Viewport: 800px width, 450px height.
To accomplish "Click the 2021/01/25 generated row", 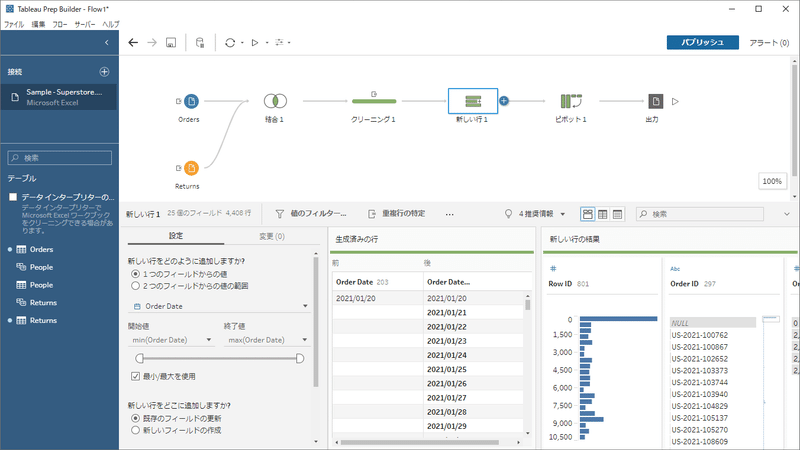I will click(446, 369).
